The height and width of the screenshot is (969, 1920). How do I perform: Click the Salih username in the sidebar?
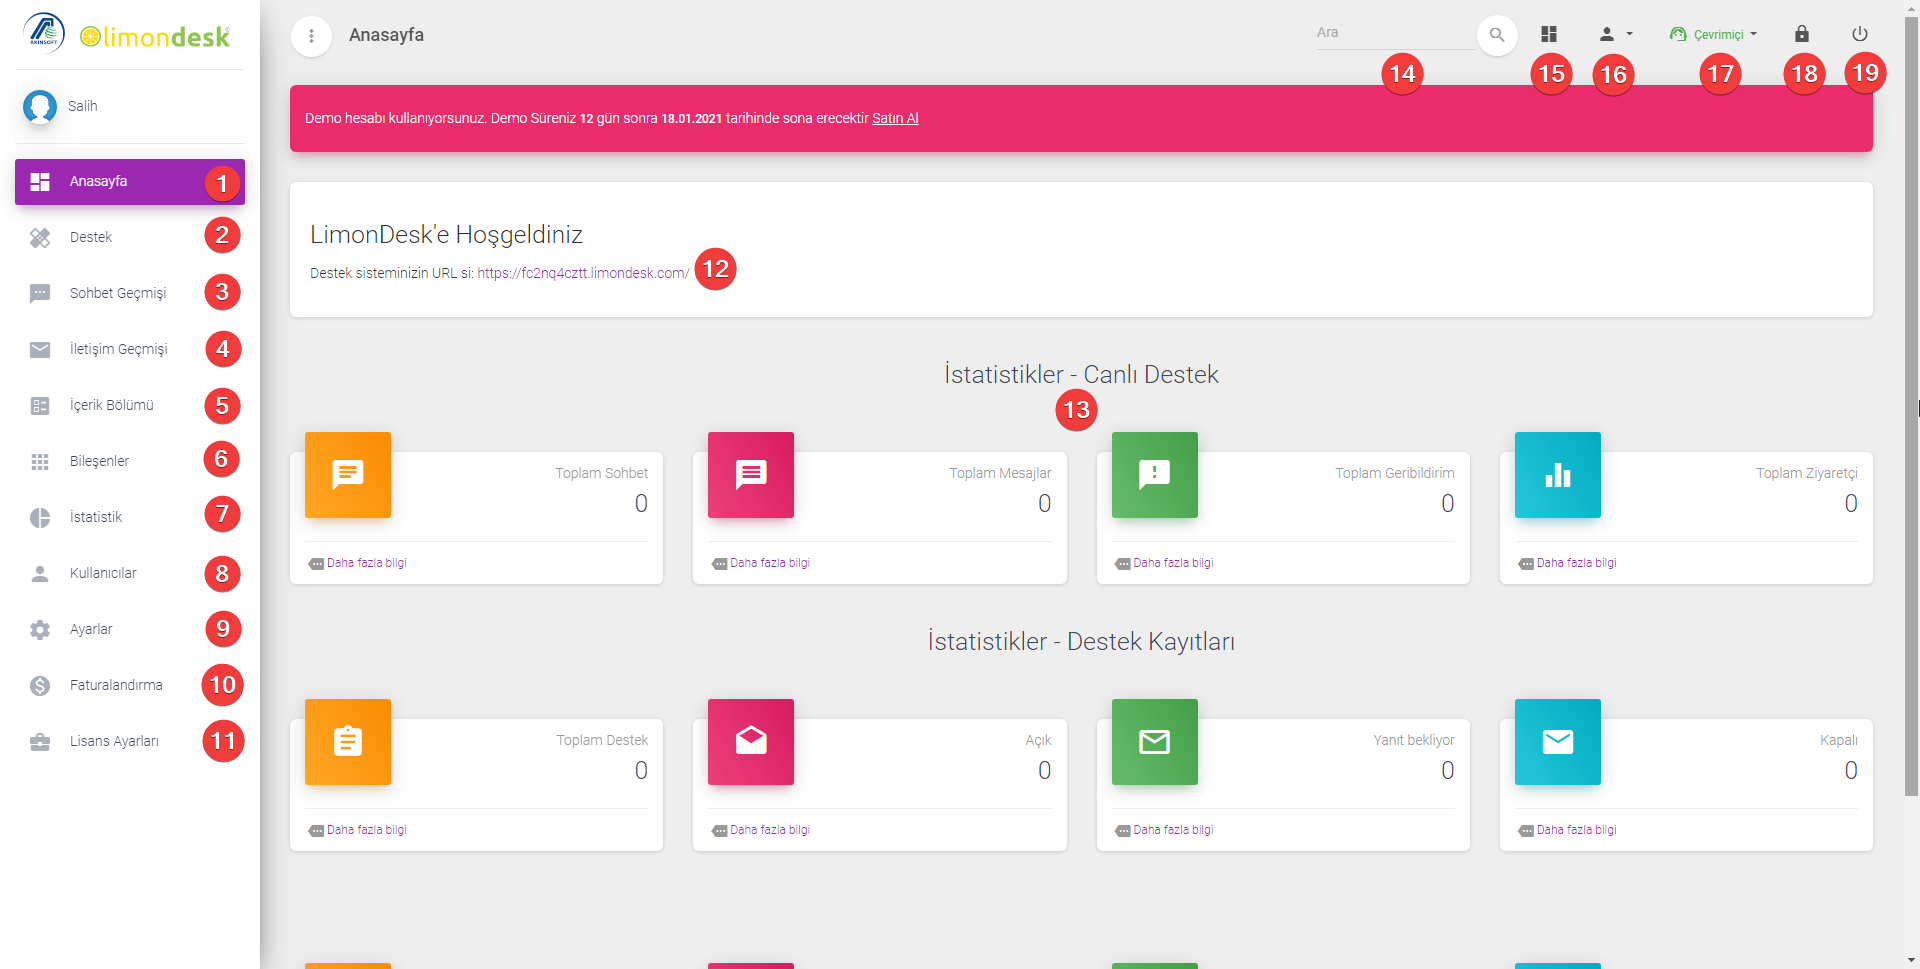point(83,106)
